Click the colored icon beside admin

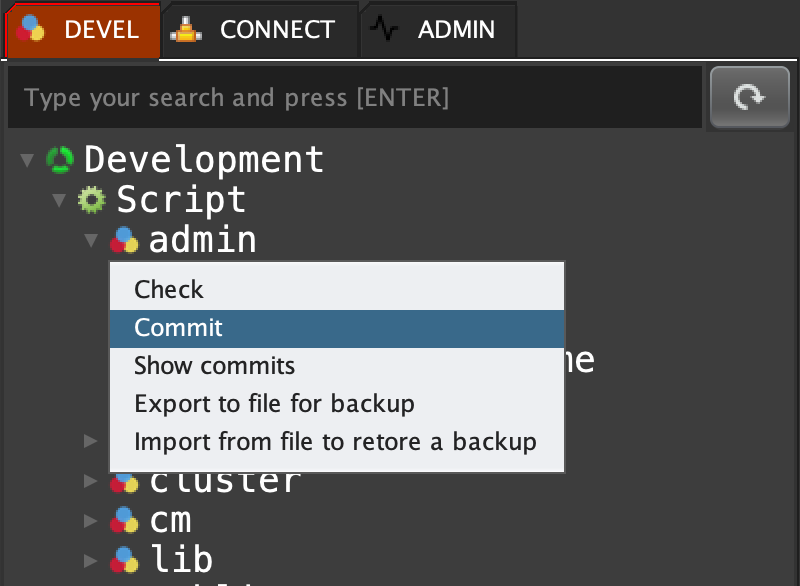124,240
